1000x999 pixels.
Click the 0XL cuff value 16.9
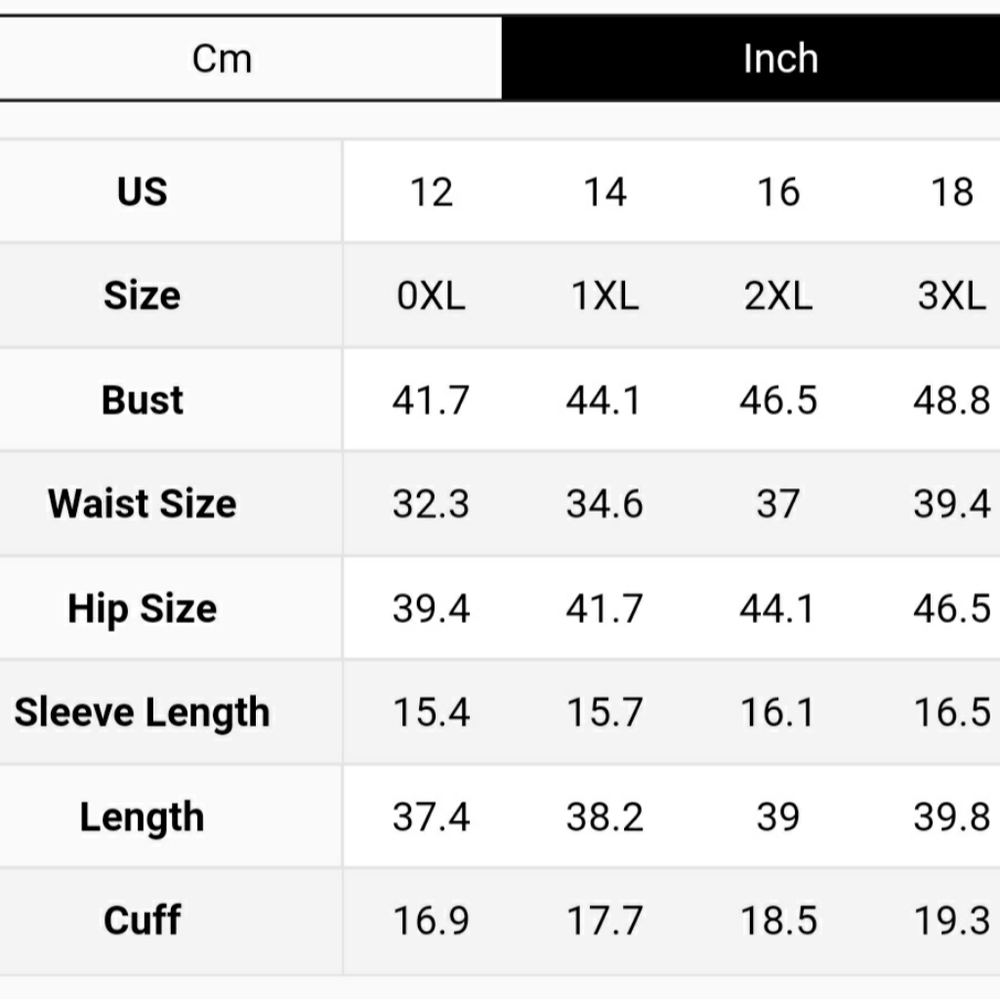(431, 921)
